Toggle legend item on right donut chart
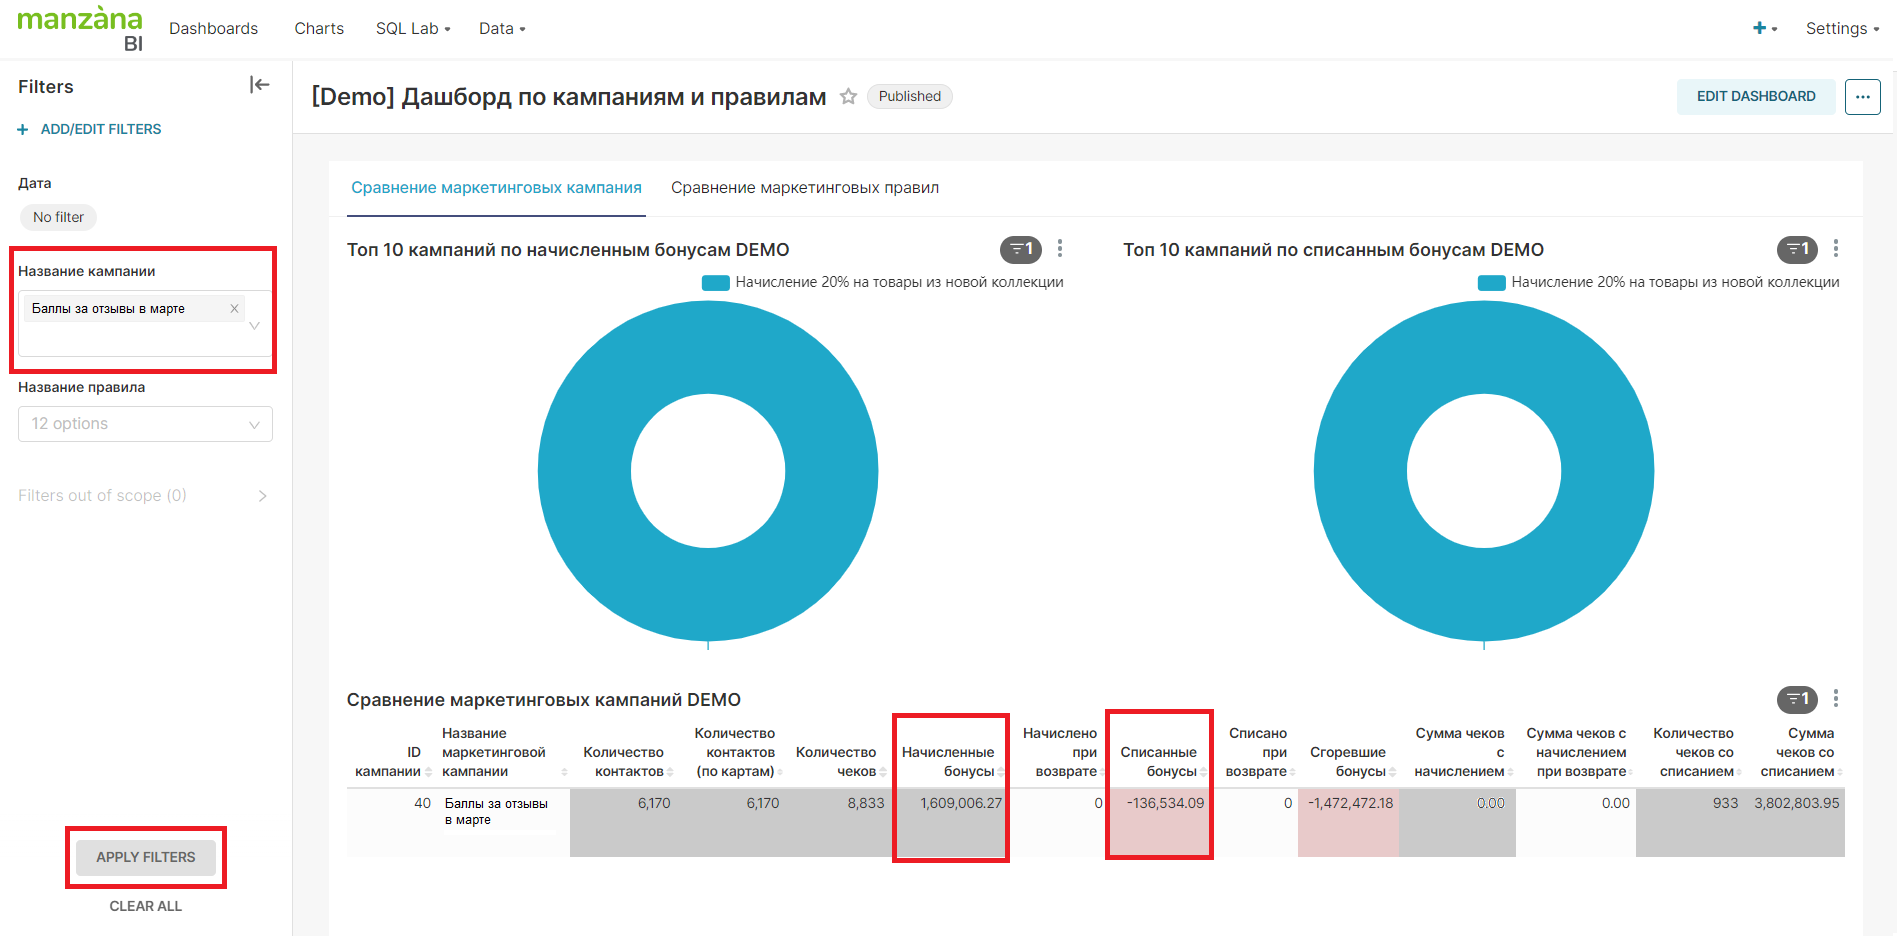 click(x=1658, y=283)
